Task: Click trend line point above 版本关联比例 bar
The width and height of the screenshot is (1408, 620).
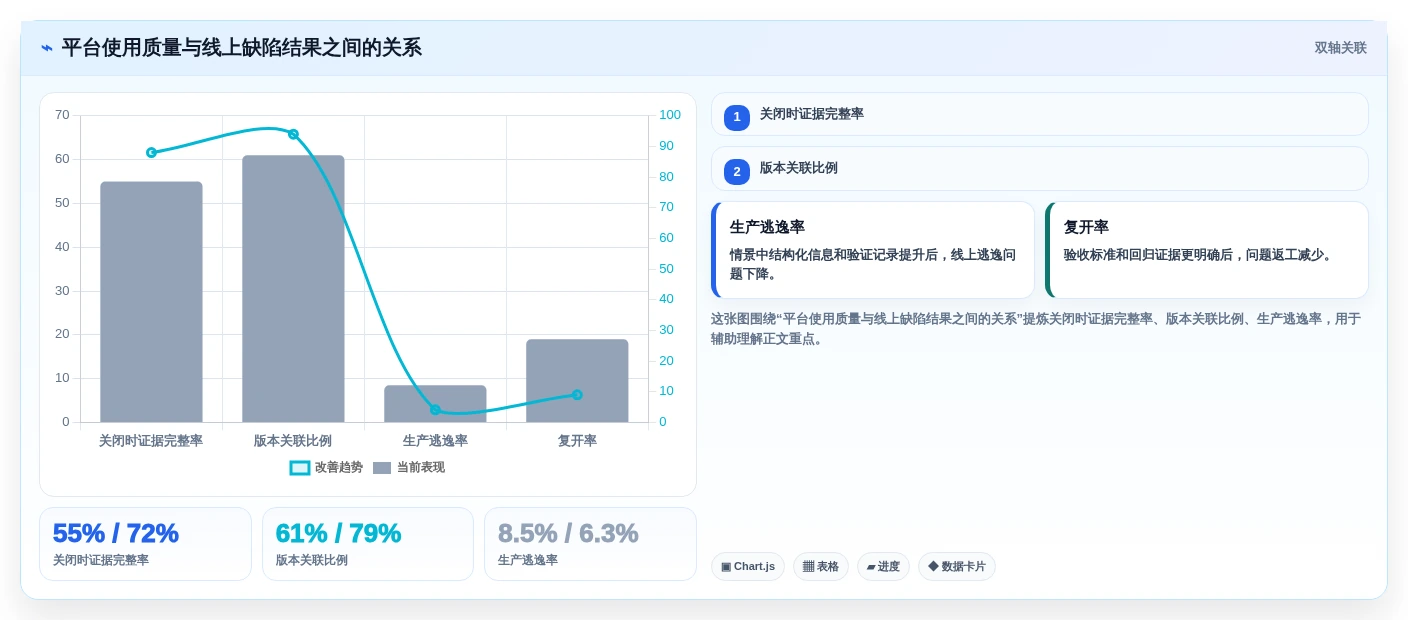Action: coord(293,134)
